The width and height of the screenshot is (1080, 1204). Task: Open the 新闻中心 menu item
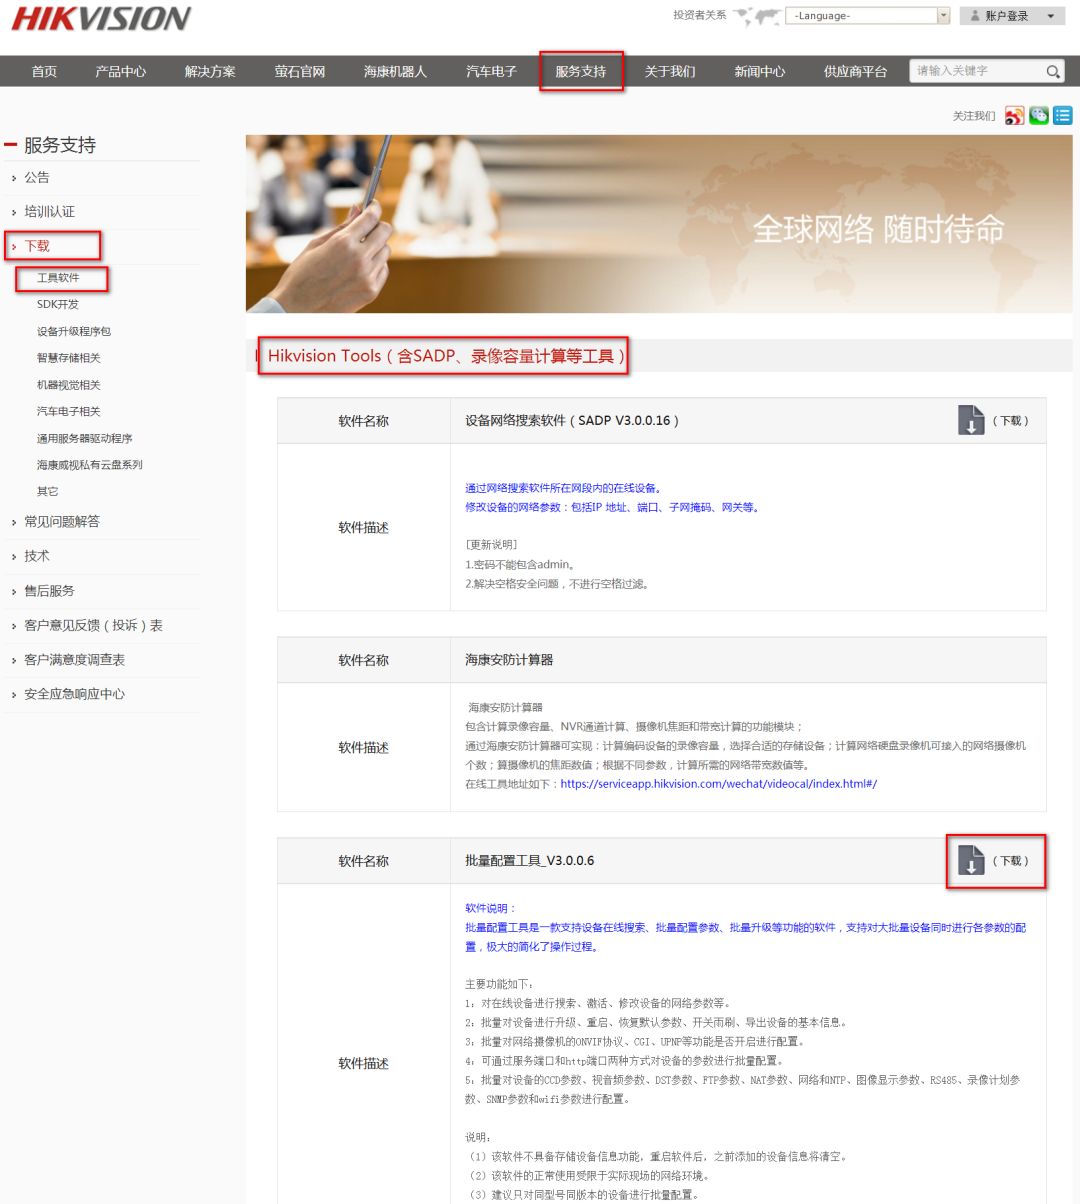[x=759, y=72]
